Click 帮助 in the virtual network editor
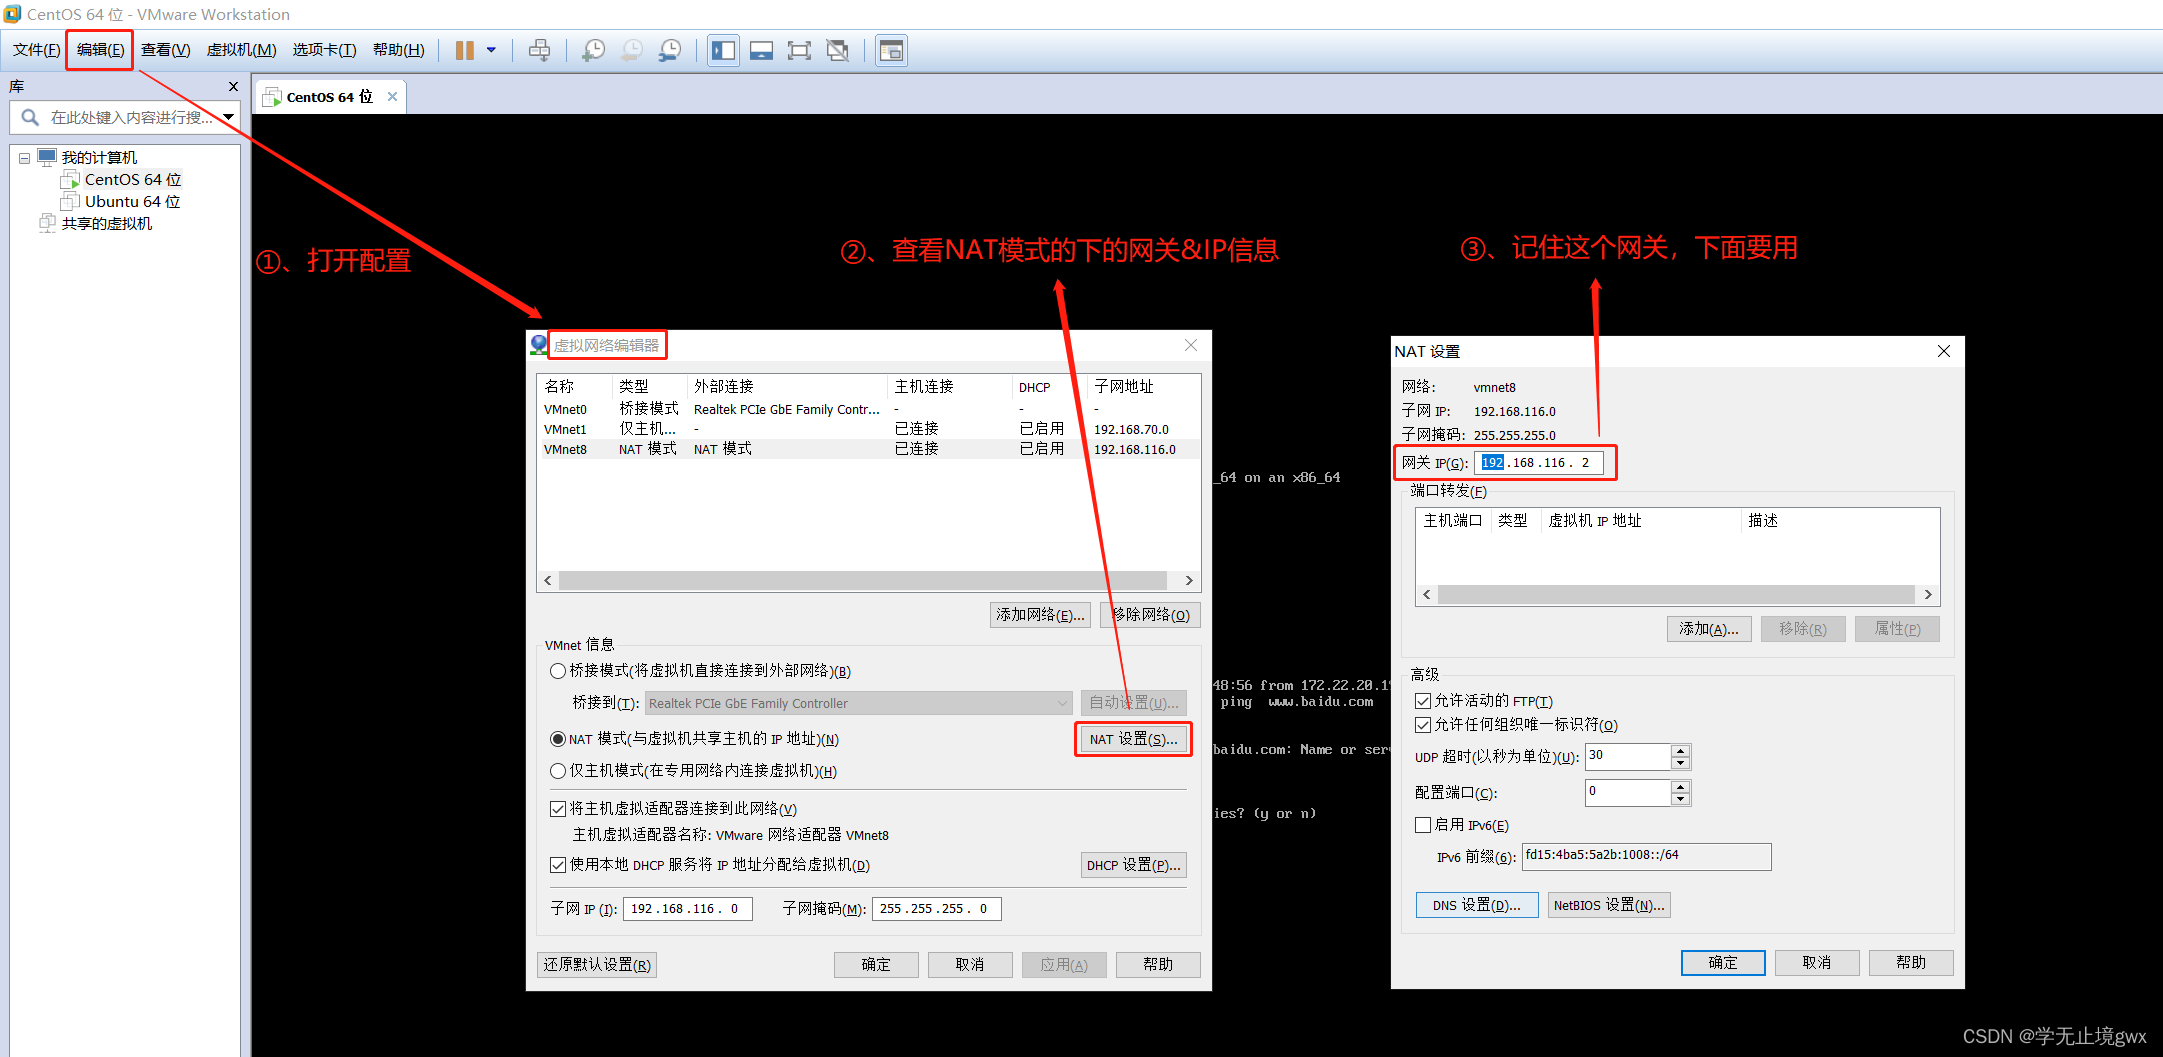2163x1057 pixels. [1158, 965]
